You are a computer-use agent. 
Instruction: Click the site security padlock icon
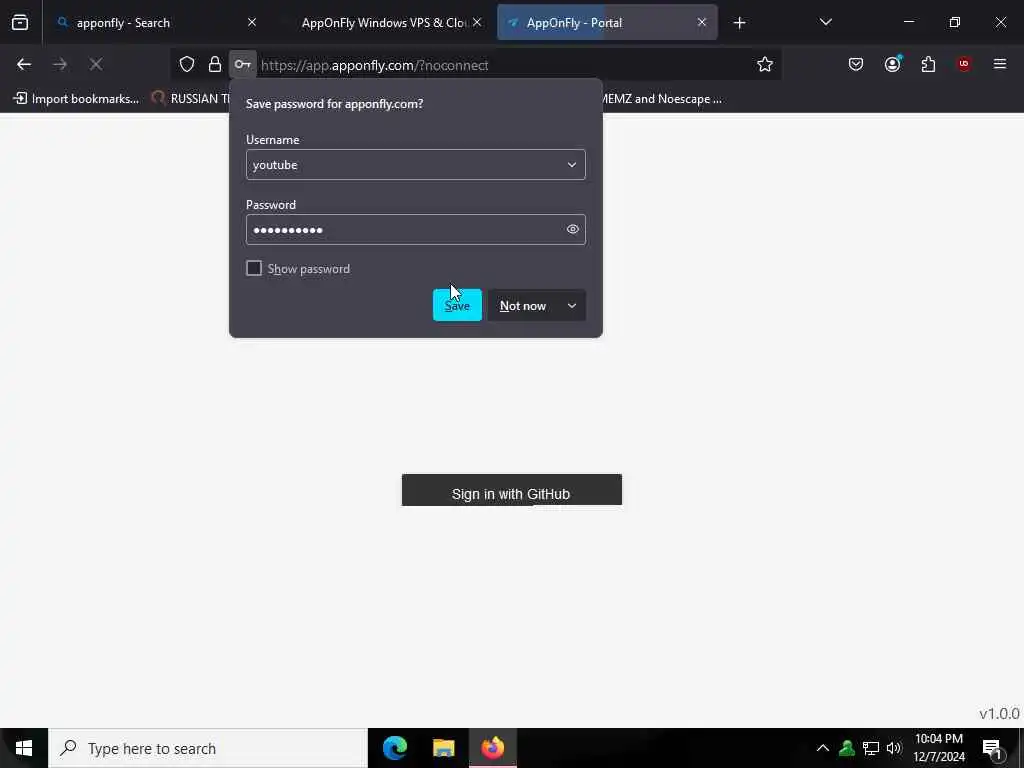point(215,64)
